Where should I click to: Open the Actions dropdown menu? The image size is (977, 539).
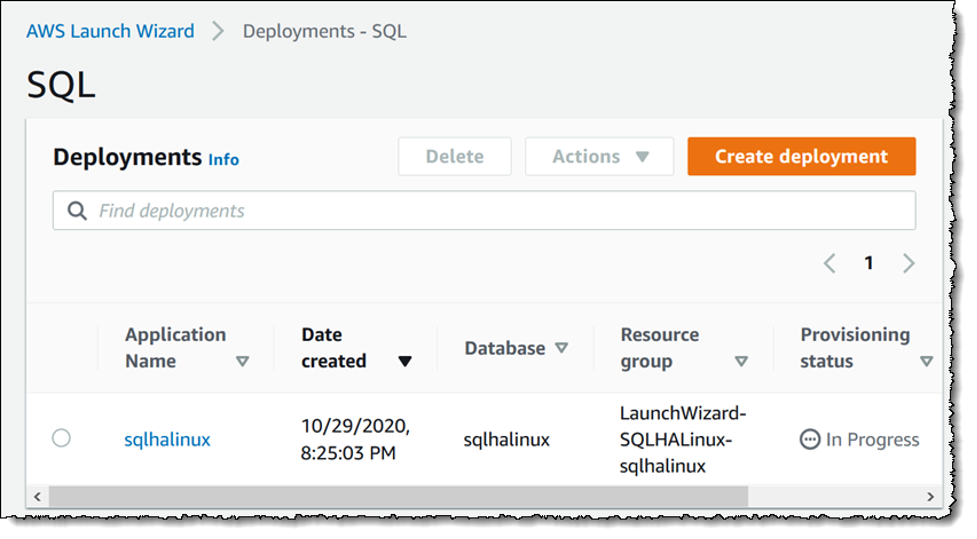tap(600, 157)
